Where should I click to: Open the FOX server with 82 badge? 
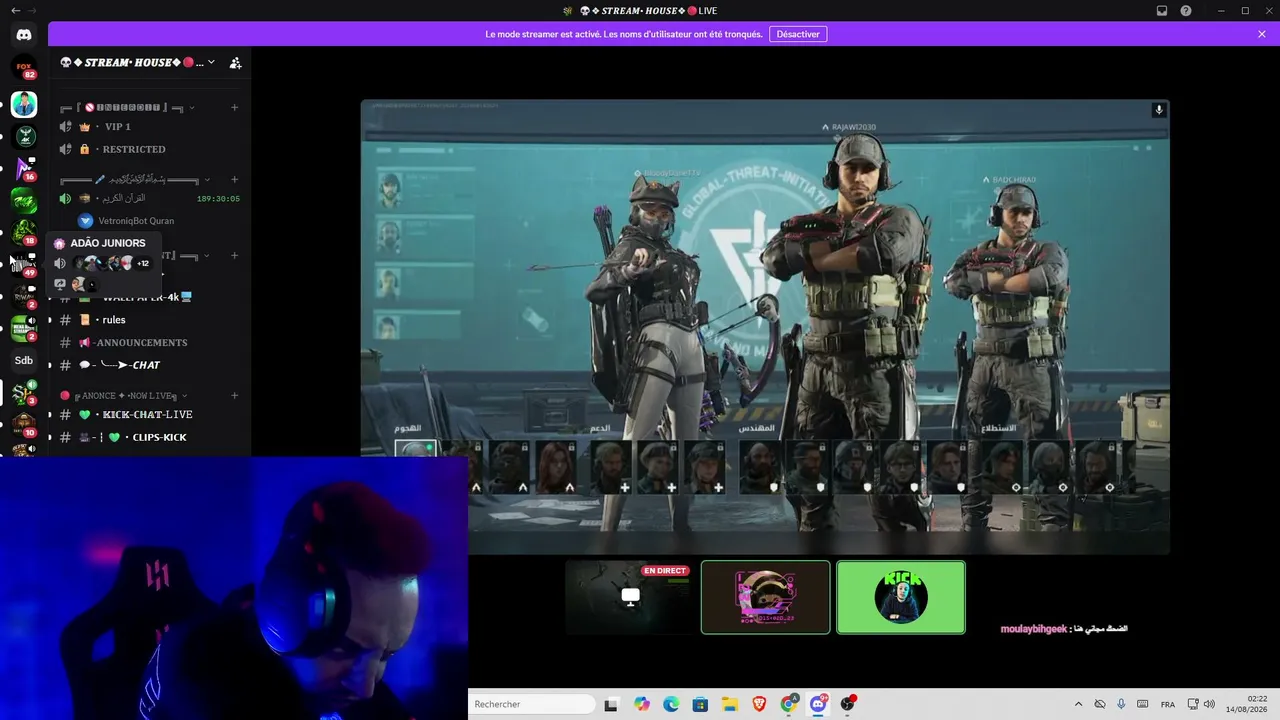click(x=24, y=68)
